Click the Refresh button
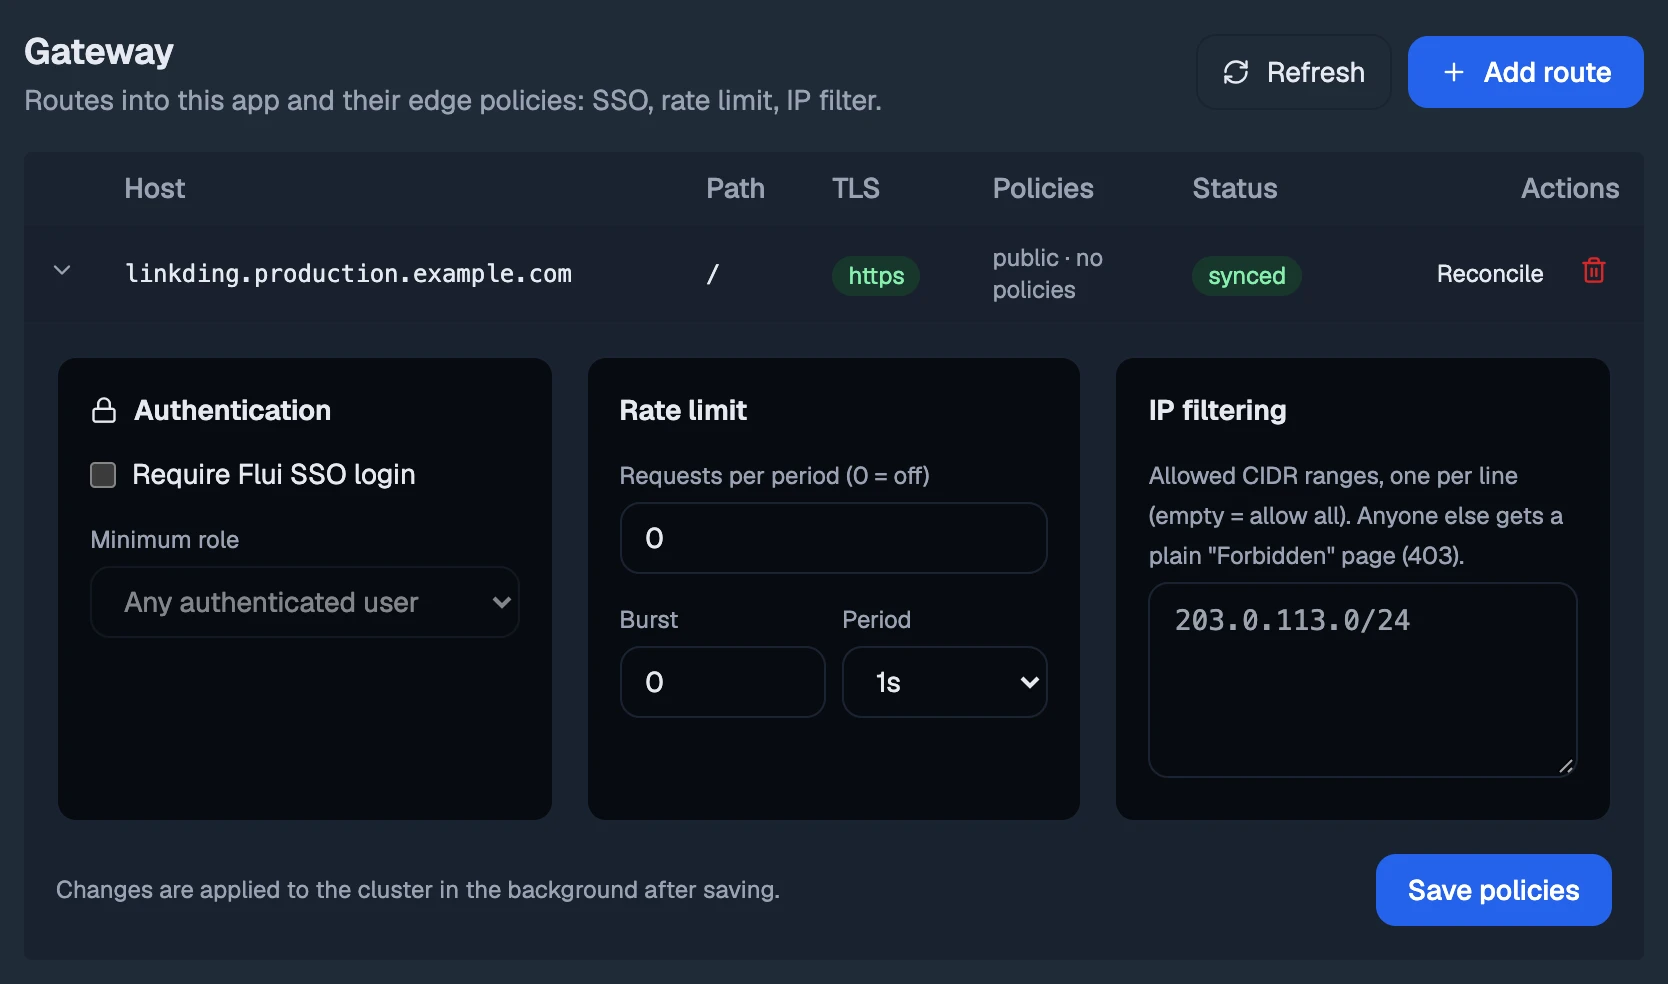The height and width of the screenshot is (984, 1668). (x=1294, y=72)
